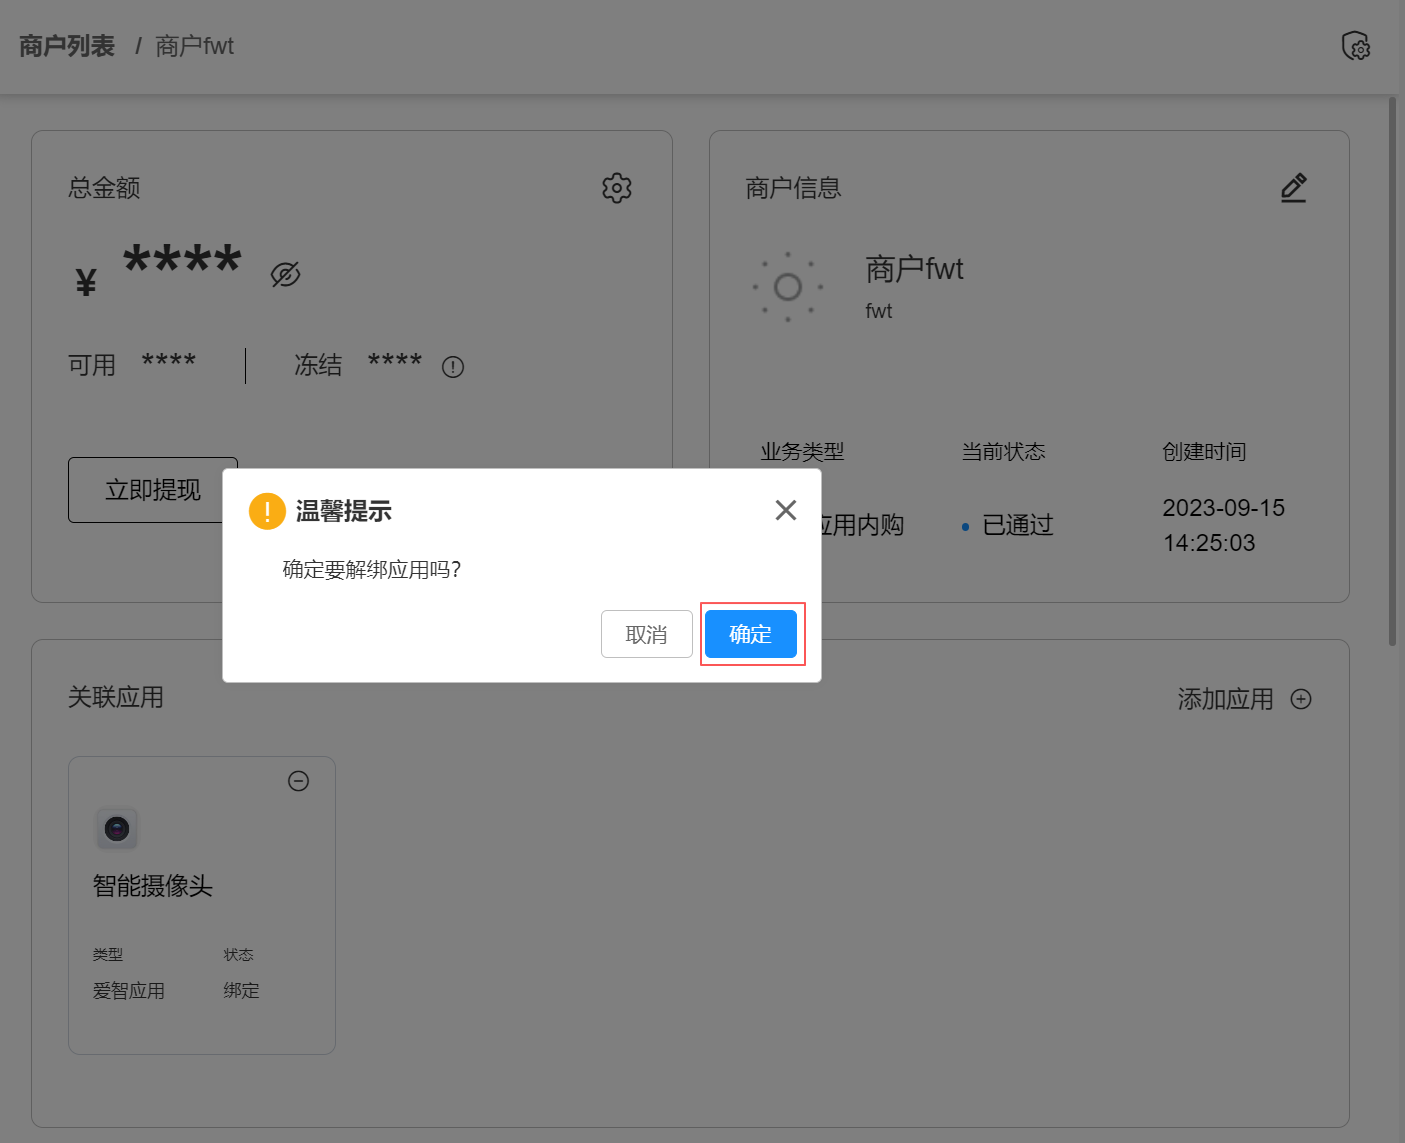1405x1143 pixels.
Task: Open the shield settings icon in top bar
Action: point(1355,45)
